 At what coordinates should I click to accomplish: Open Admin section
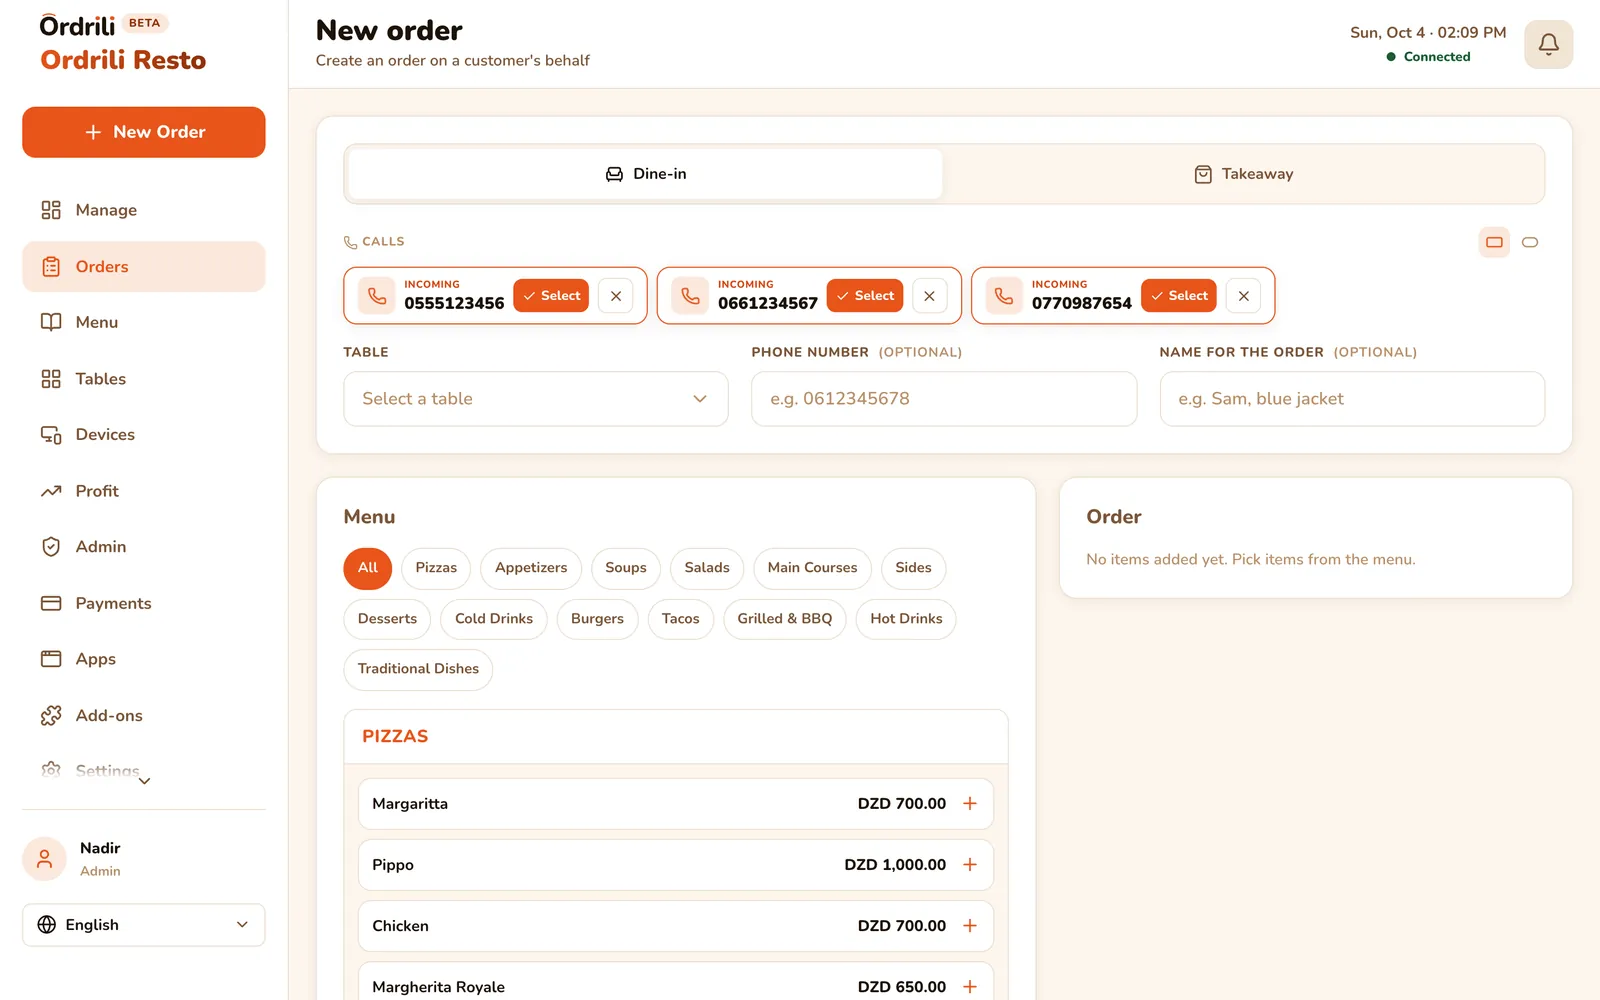pyautogui.click(x=144, y=547)
